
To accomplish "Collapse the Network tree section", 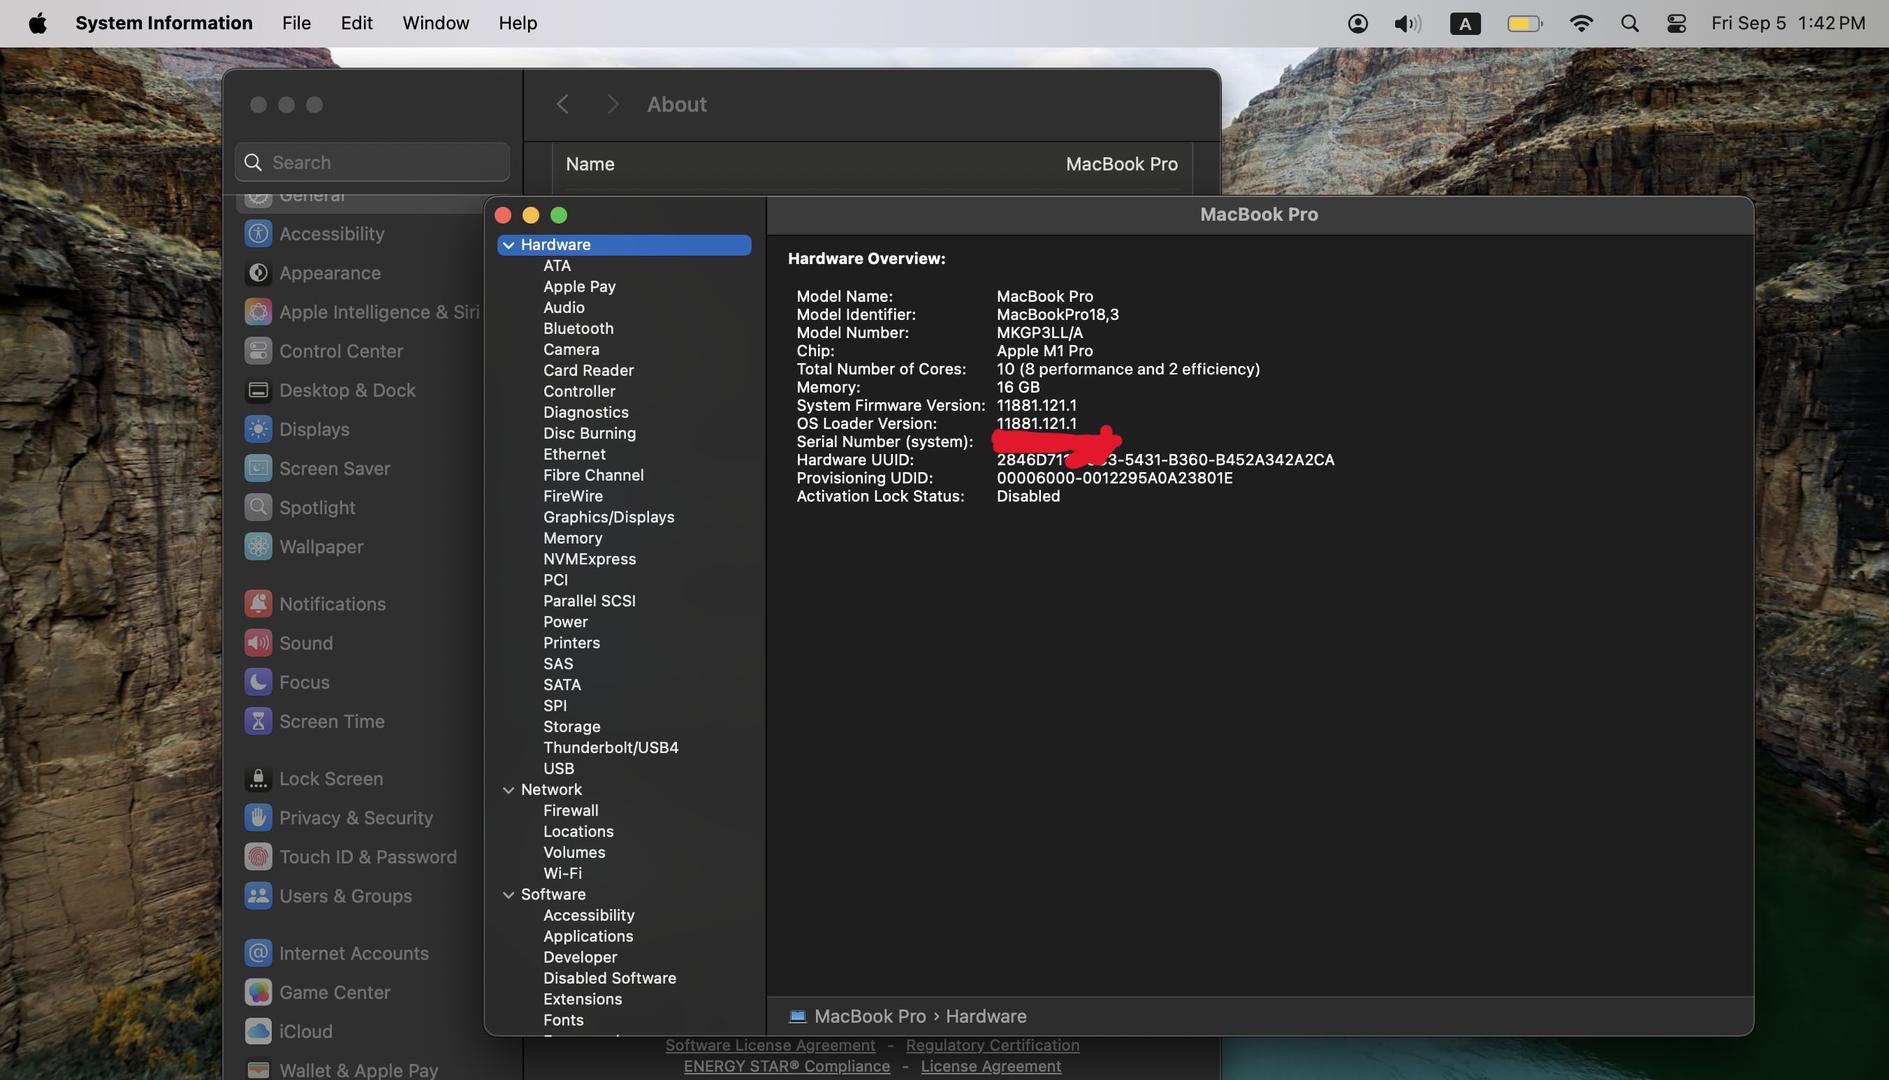I will 508,790.
